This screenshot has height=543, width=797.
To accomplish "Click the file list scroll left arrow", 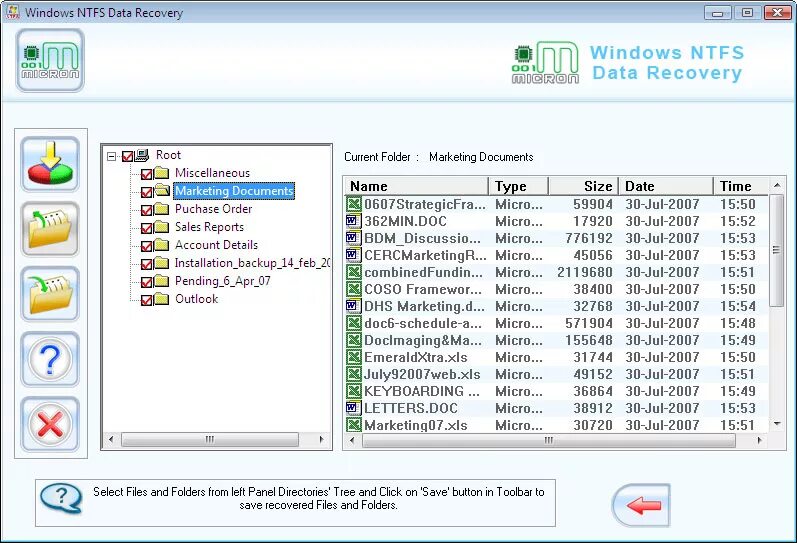I will (352, 440).
